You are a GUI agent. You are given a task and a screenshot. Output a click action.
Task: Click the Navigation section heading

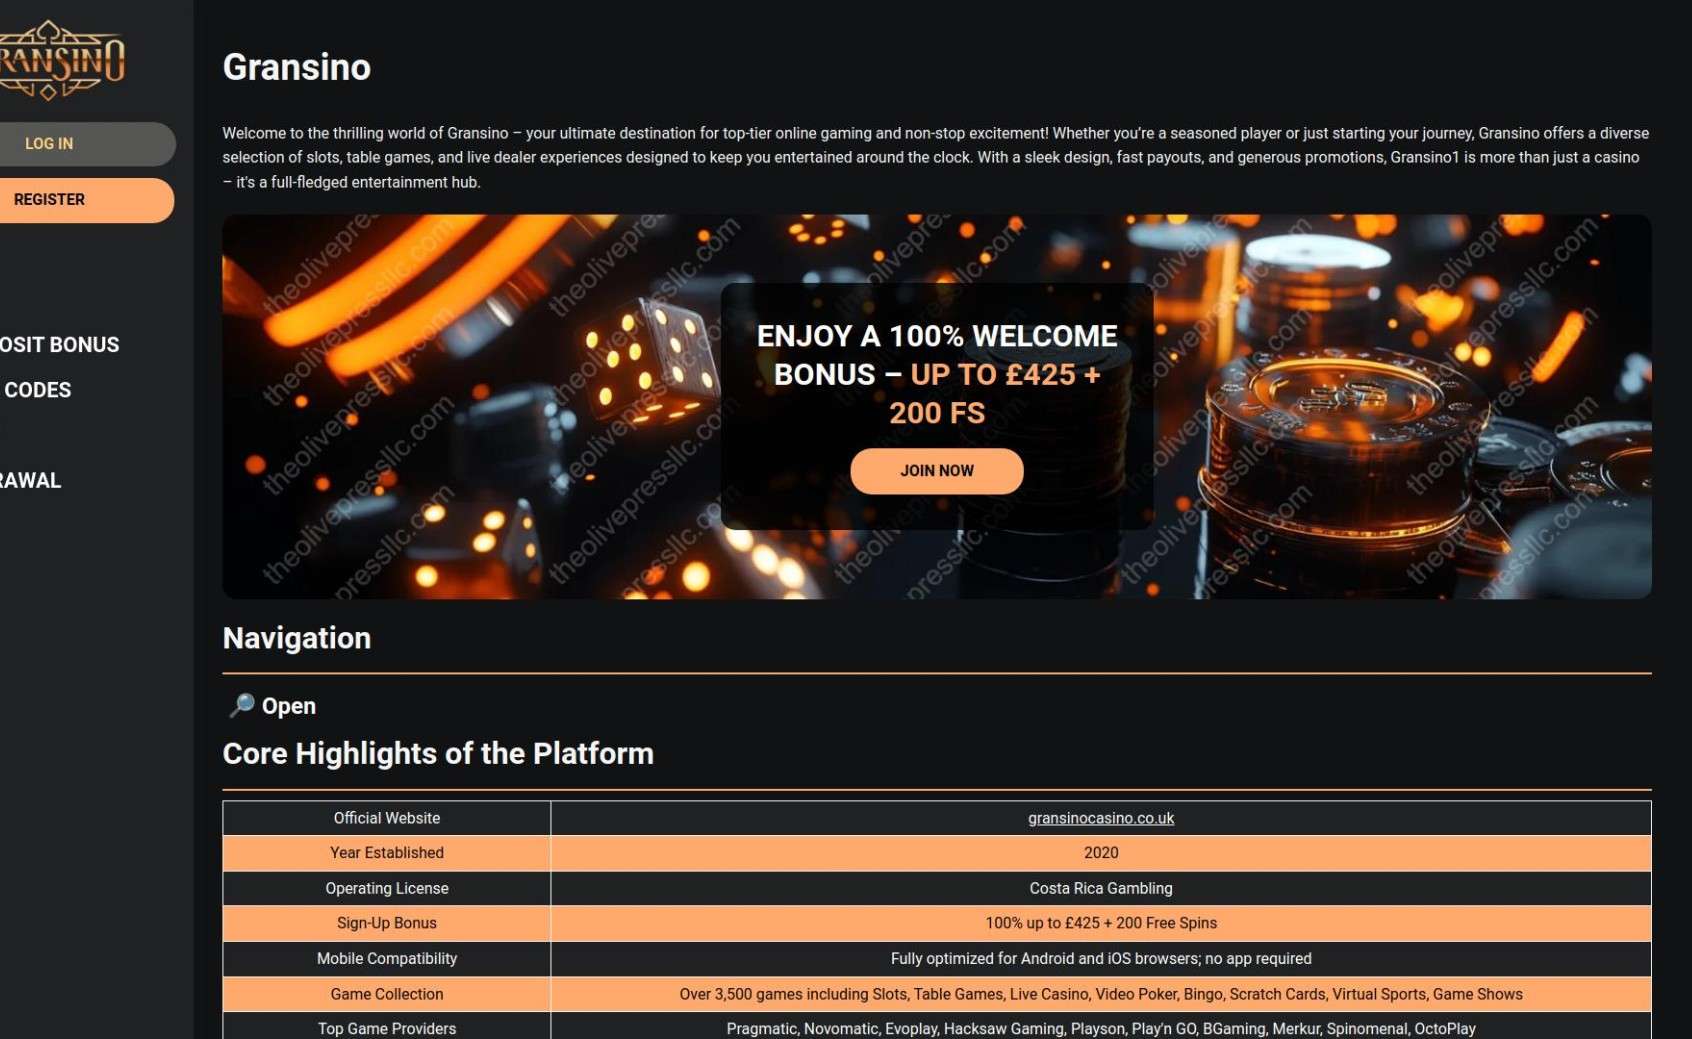click(x=297, y=638)
